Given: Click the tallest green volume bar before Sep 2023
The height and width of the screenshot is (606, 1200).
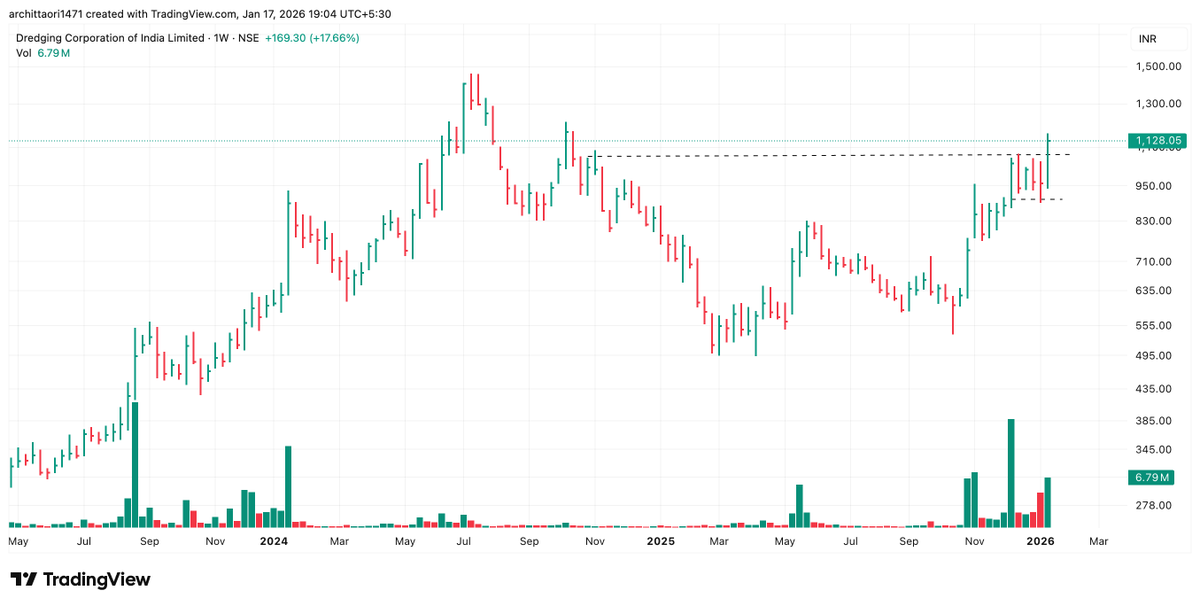Looking at the screenshot, I should point(135,465).
